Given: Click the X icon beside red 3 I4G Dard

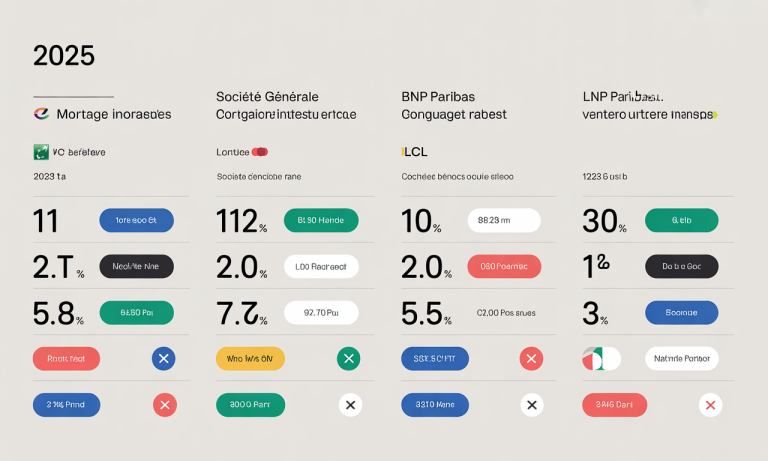Looking at the screenshot, I should pyautogui.click(x=710, y=405).
